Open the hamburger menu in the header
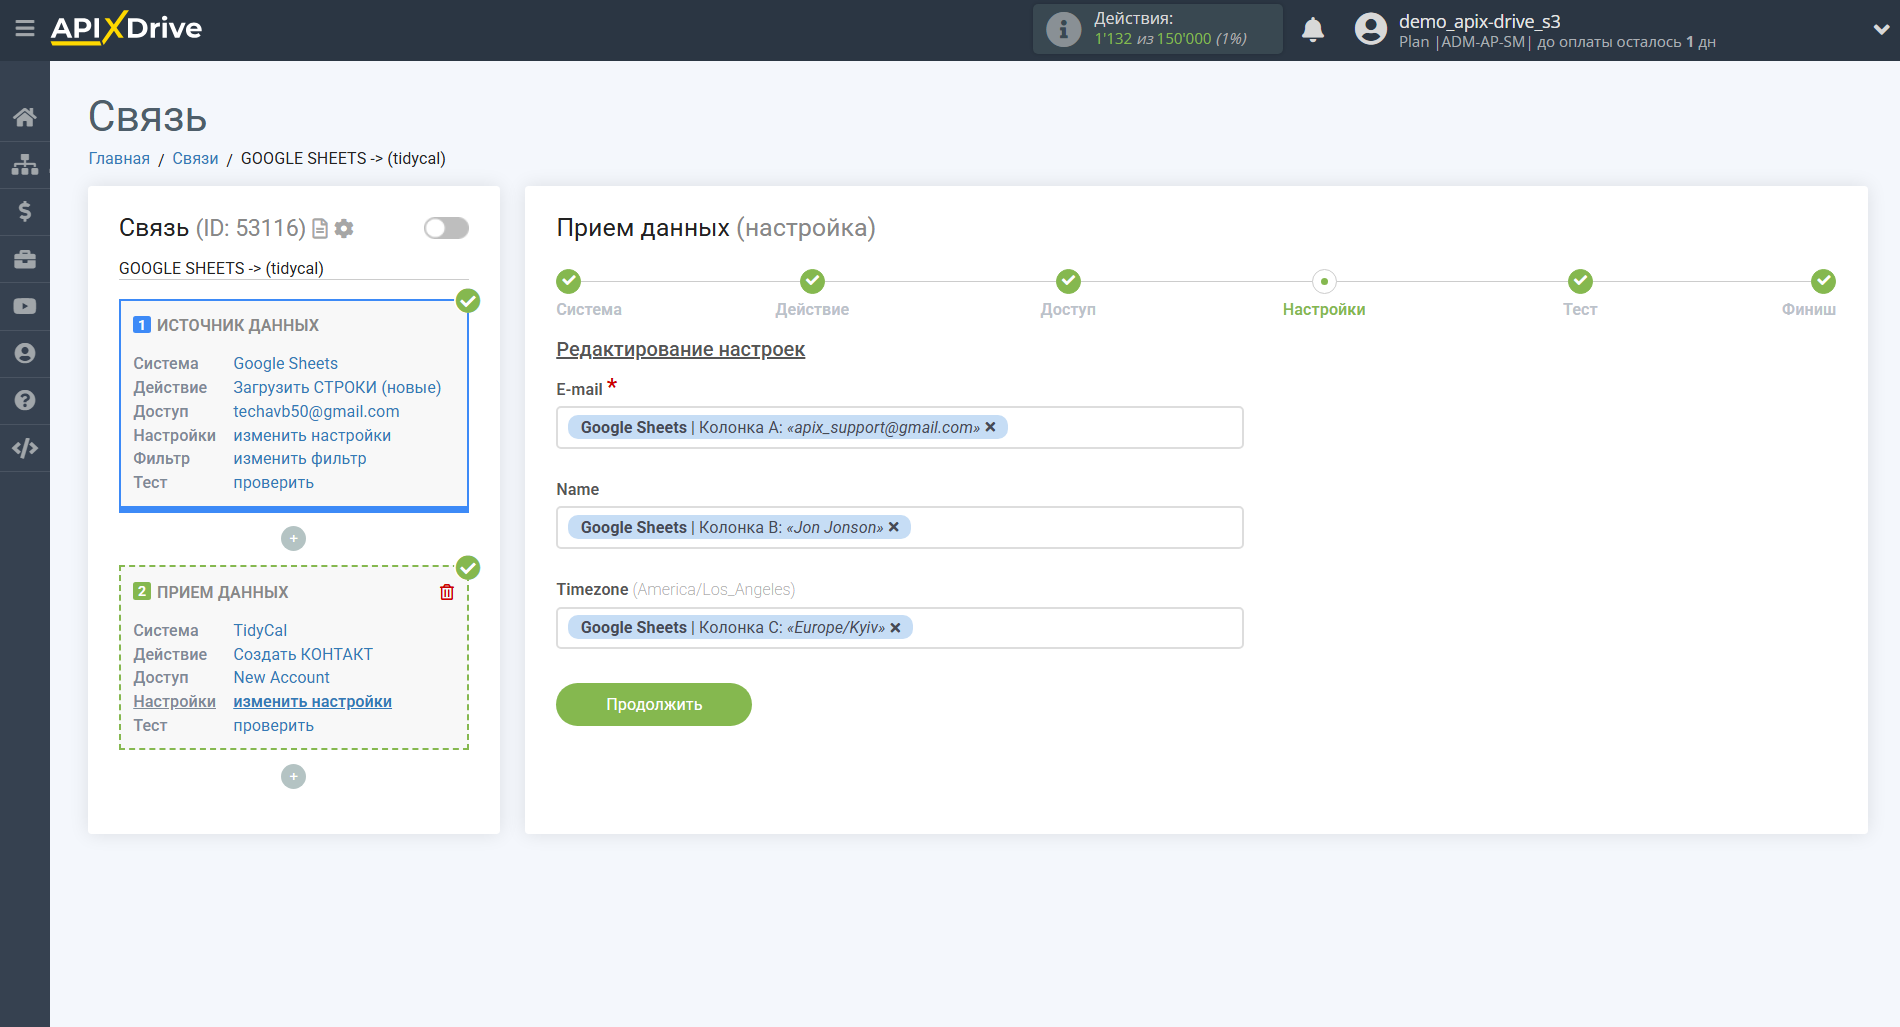The width and height of the screenshot is (1900, 1027). 25,29
